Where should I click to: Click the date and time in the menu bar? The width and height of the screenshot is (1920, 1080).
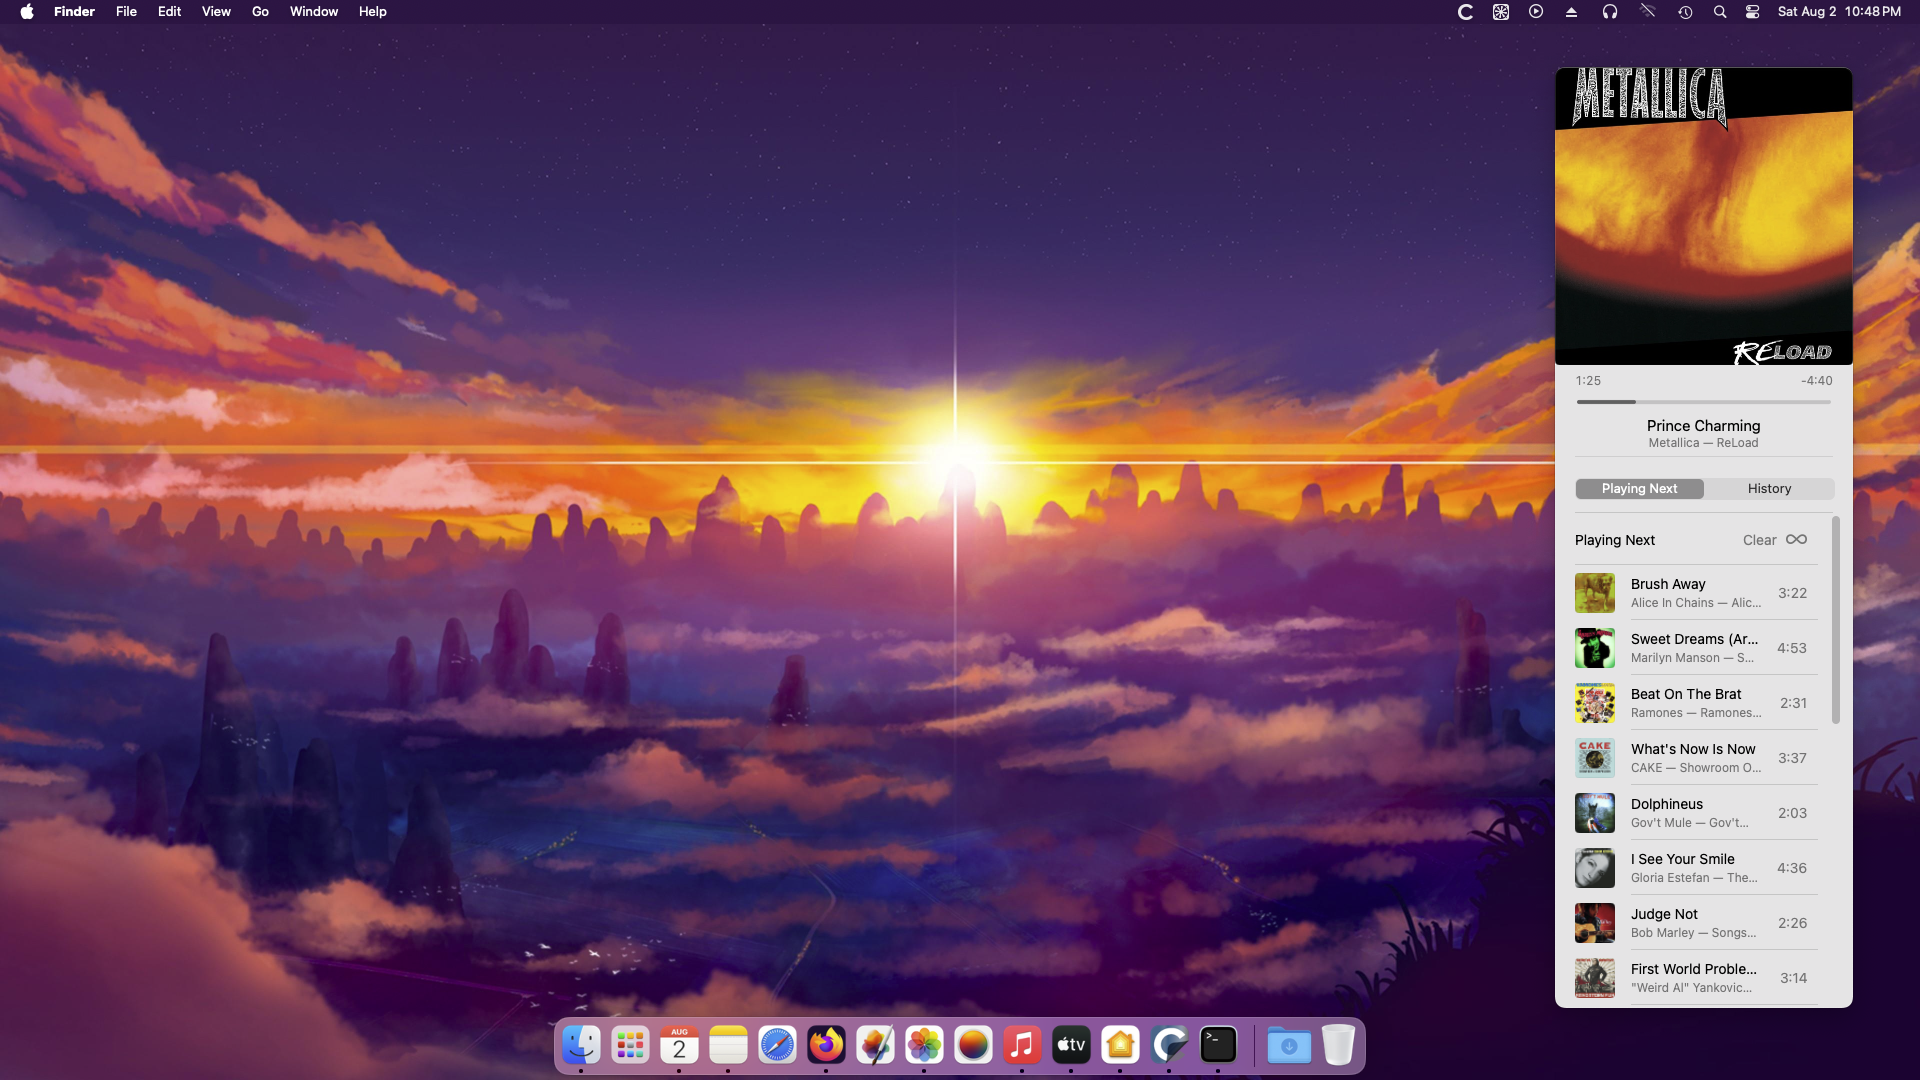point(1838,12)
